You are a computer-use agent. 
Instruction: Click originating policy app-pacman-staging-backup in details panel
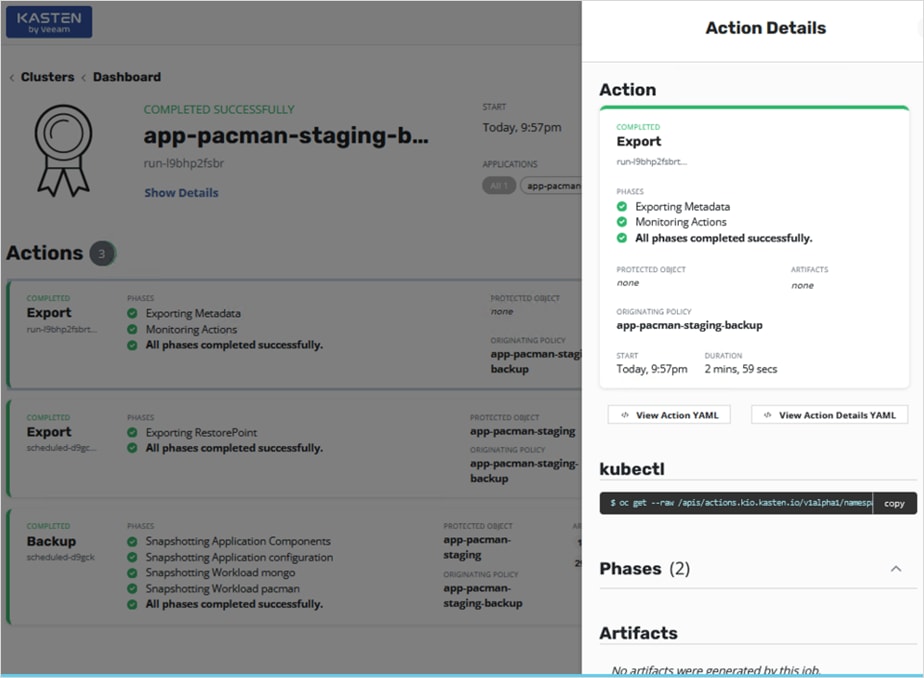689,325
